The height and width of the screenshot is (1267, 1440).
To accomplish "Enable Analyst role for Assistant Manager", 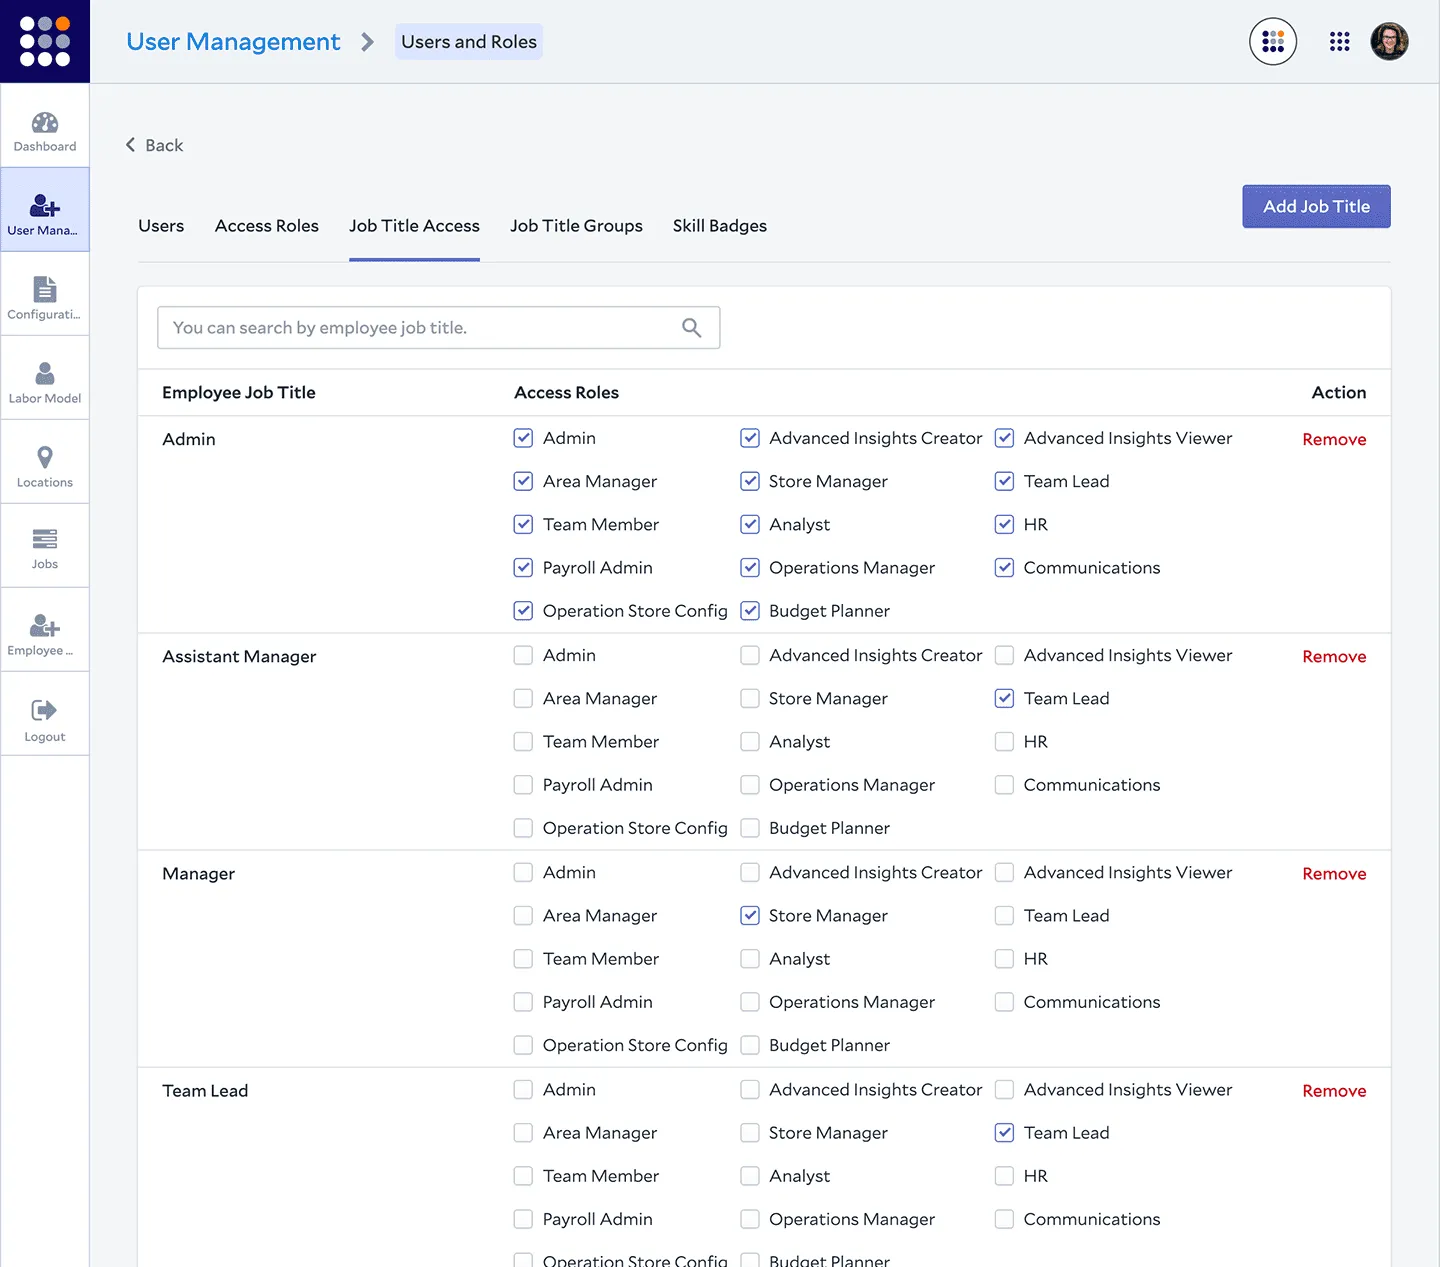I will pos(750,742).
